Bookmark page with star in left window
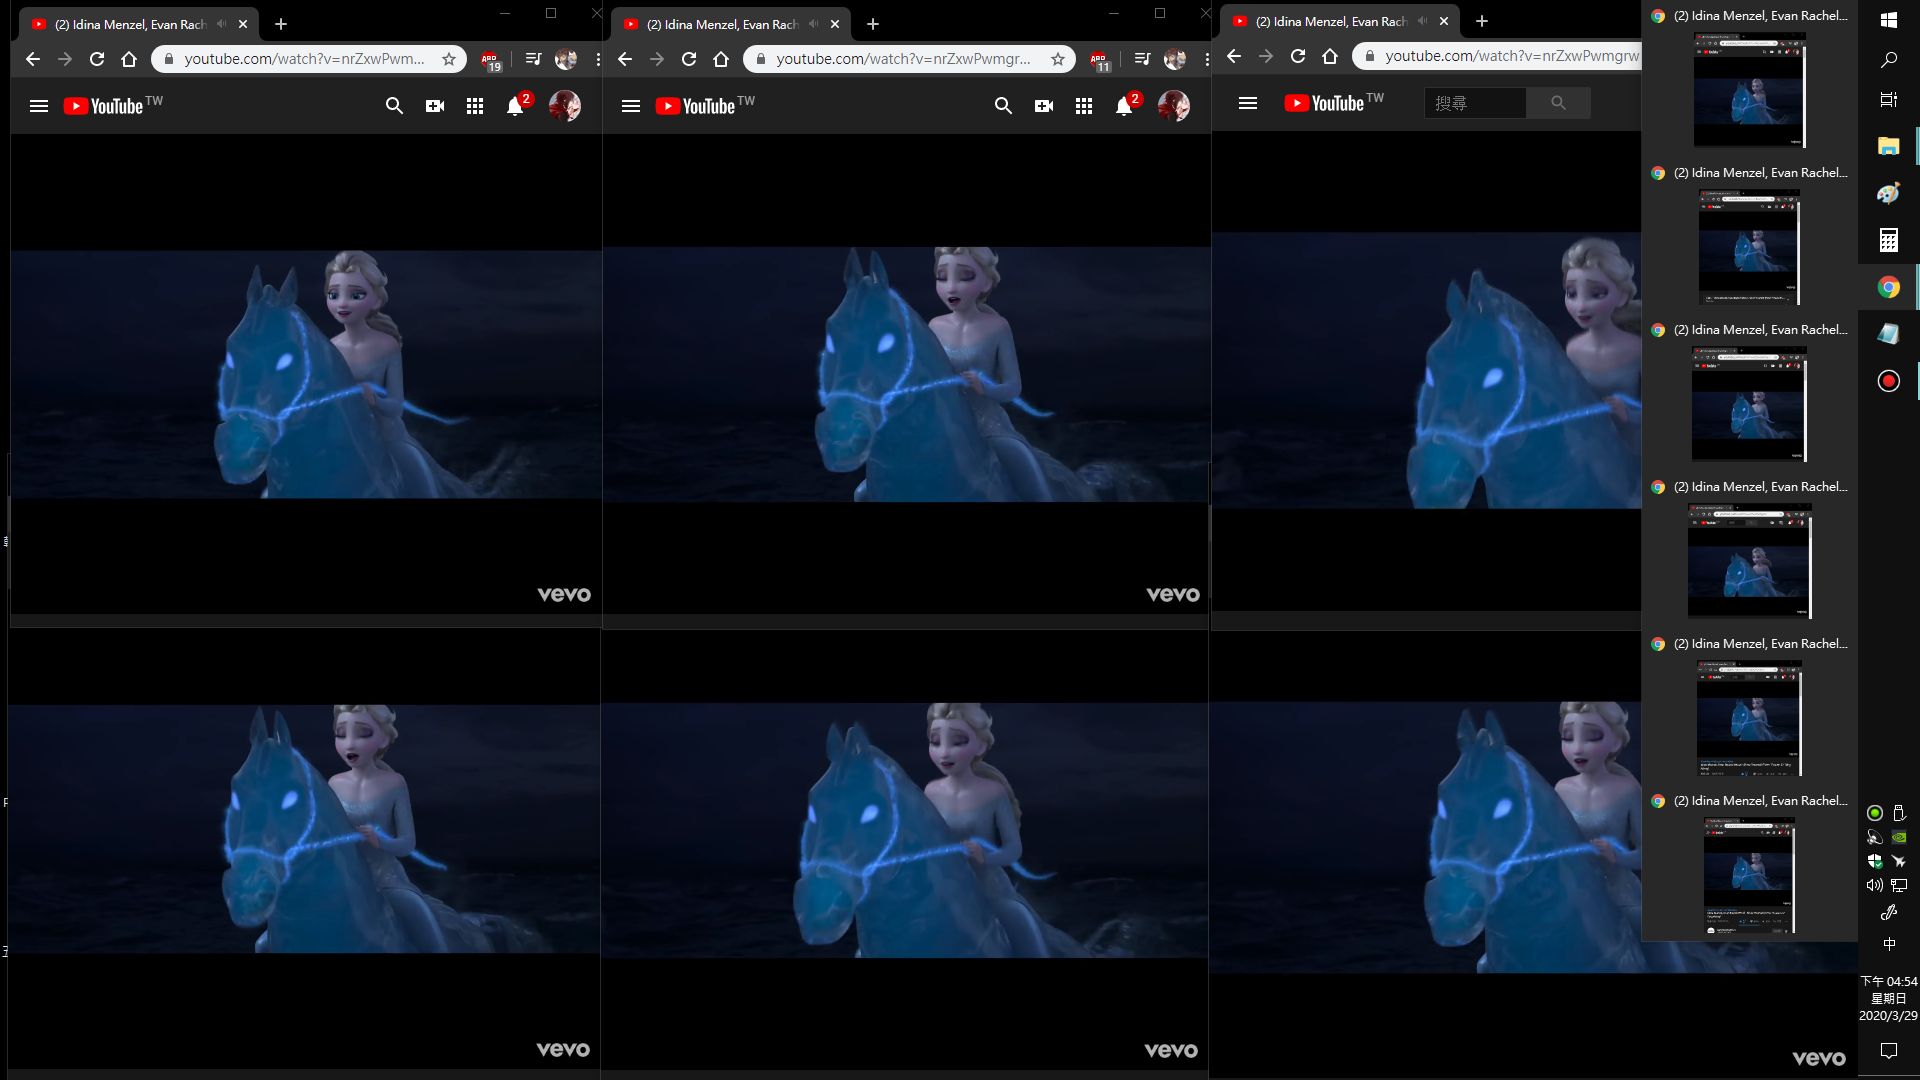The width and height of the screenshot is (1920, 1080). pyautogui.click(x=449, y=59)
